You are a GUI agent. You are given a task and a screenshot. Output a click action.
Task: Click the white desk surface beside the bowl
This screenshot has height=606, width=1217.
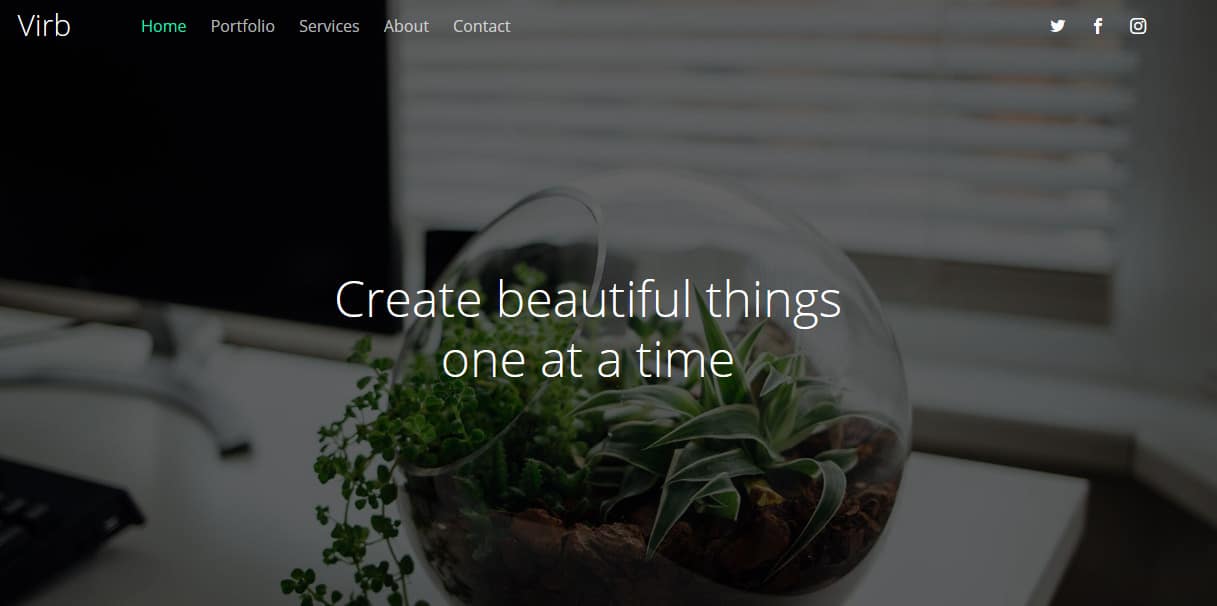click(1000, 530)
